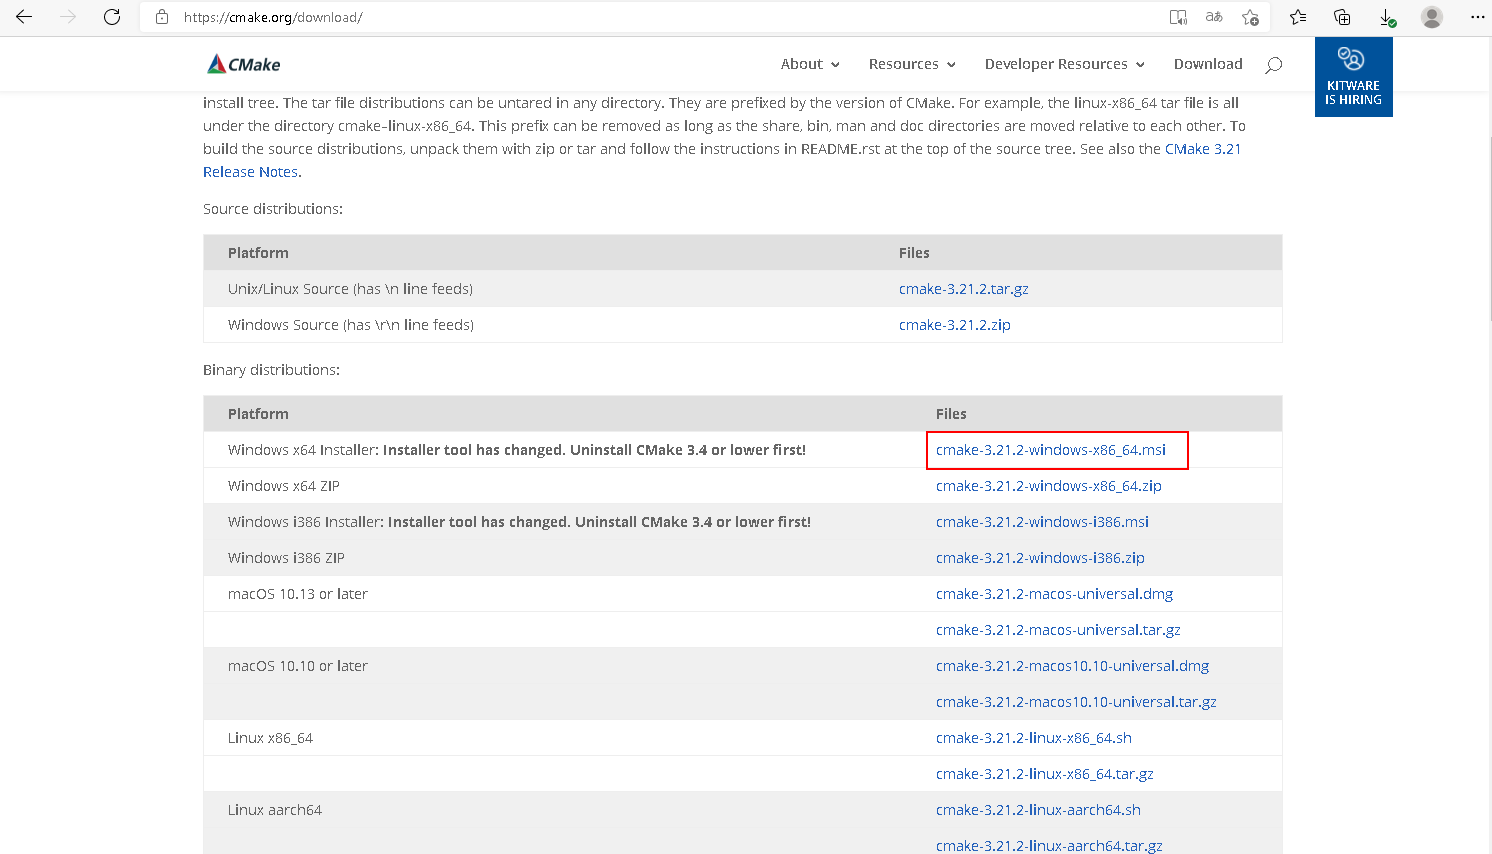Open the site search magnifier
This screenshot has width=1492, height=854.
tap(1273, 65)
